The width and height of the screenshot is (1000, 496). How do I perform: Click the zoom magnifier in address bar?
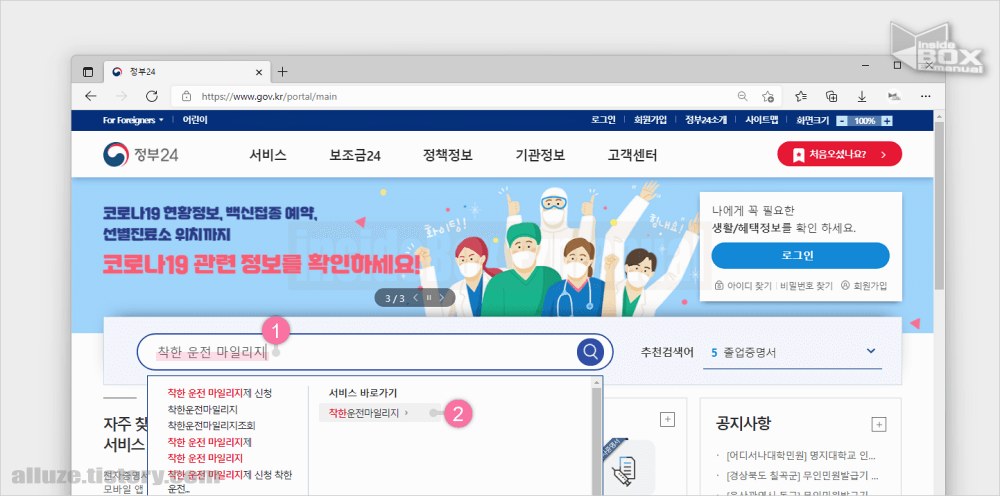click(742, 96)
